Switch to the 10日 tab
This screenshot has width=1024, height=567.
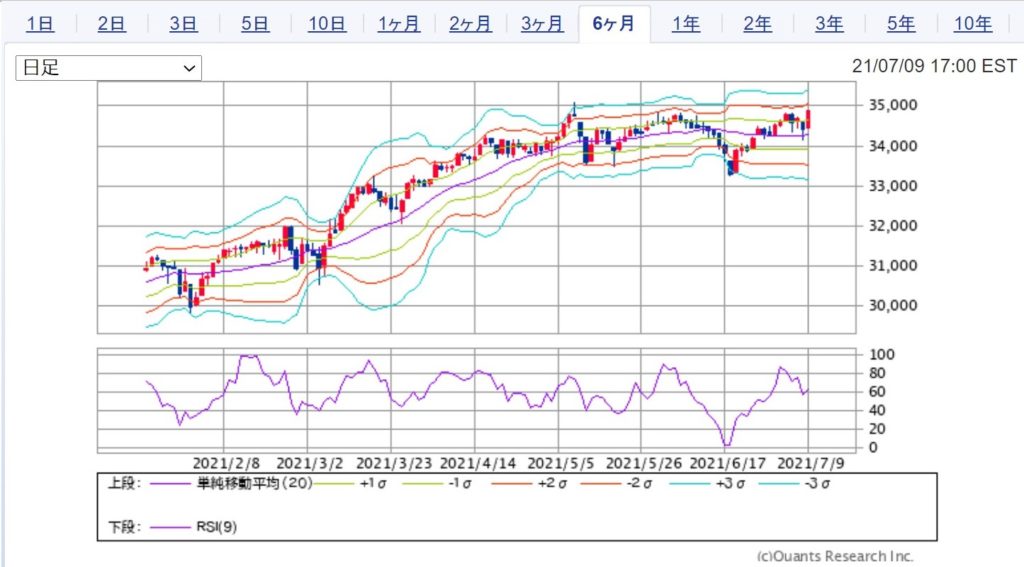coord(327,24)
